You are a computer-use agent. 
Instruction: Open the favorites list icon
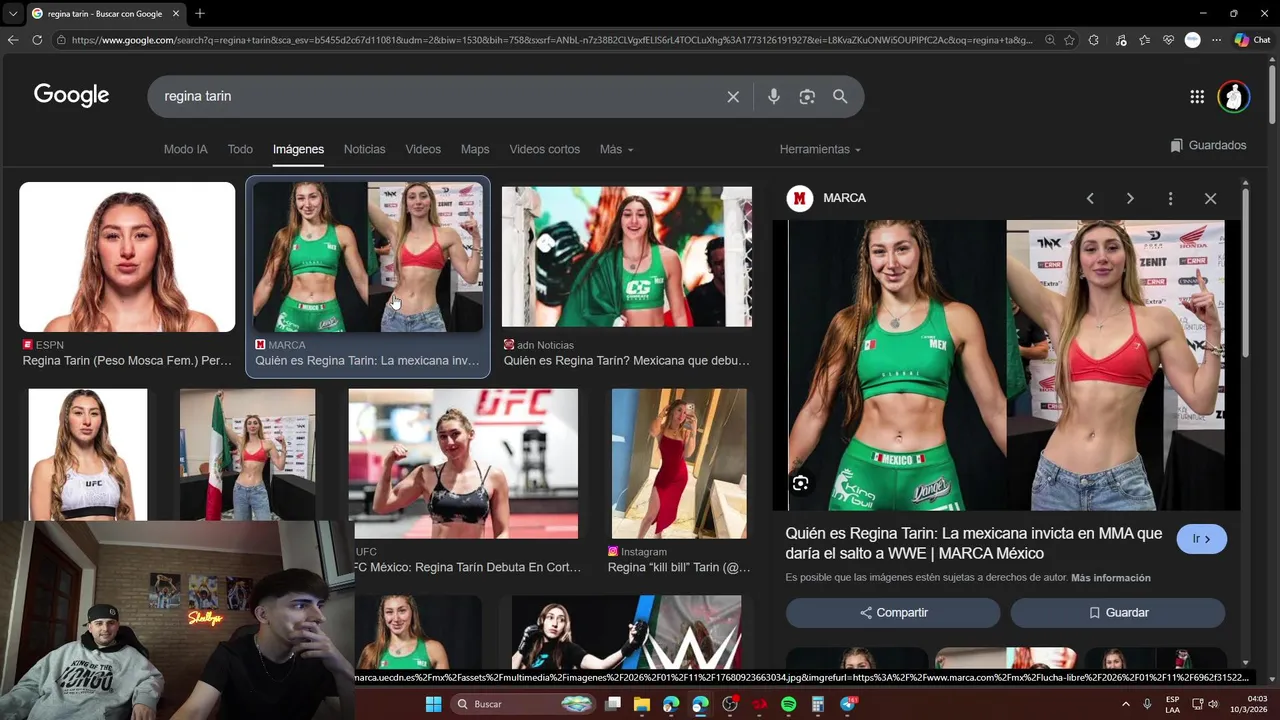1144,40
